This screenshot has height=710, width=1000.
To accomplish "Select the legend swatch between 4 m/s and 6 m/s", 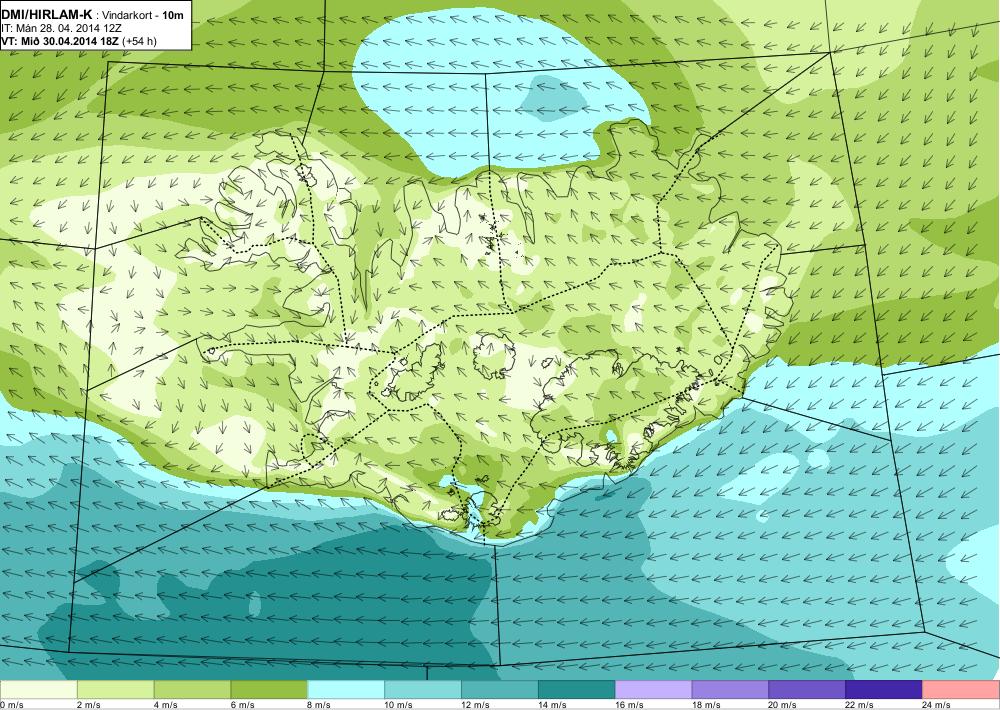I will tap(192, 690).
